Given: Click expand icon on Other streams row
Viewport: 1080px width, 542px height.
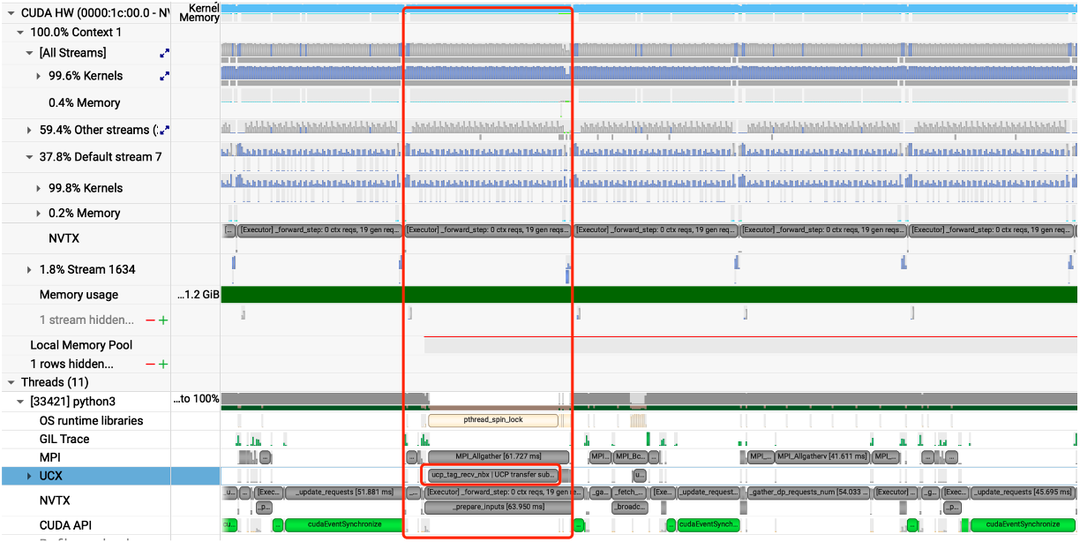Looking at the screenshot, I should pos(164,130).
